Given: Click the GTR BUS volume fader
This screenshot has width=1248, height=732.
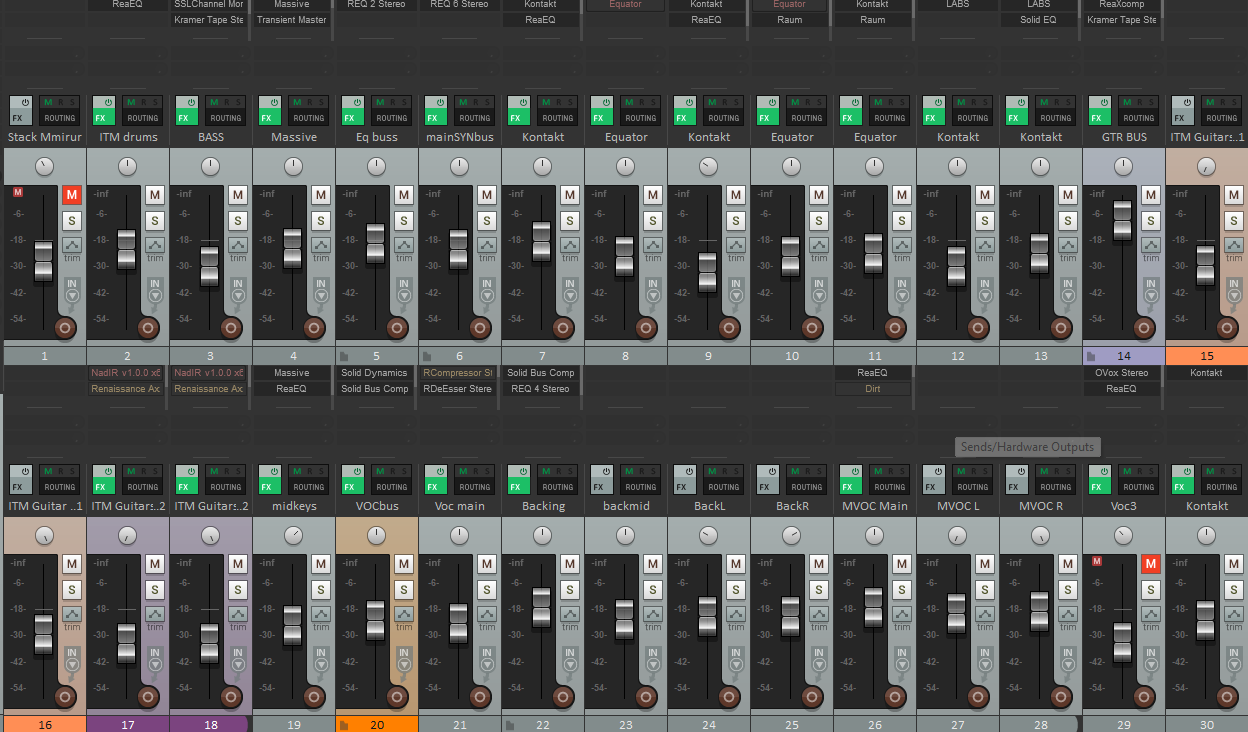Looking at the screenshot, I should click(1122, 220).
